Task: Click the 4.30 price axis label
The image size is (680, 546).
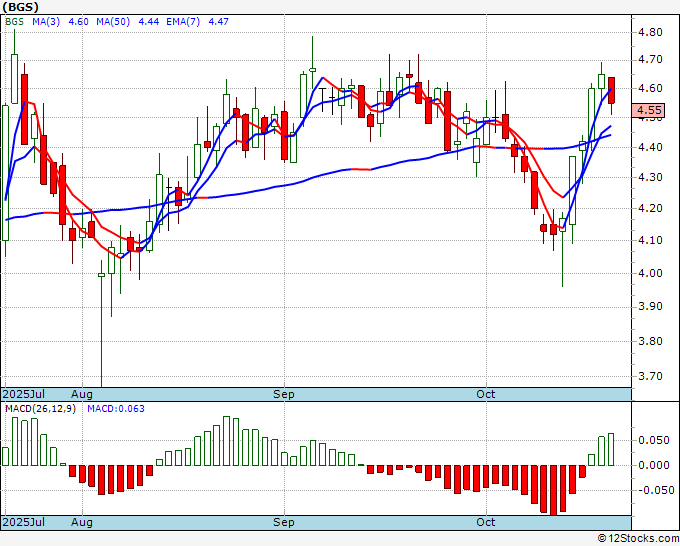Action: click(650, 177)
